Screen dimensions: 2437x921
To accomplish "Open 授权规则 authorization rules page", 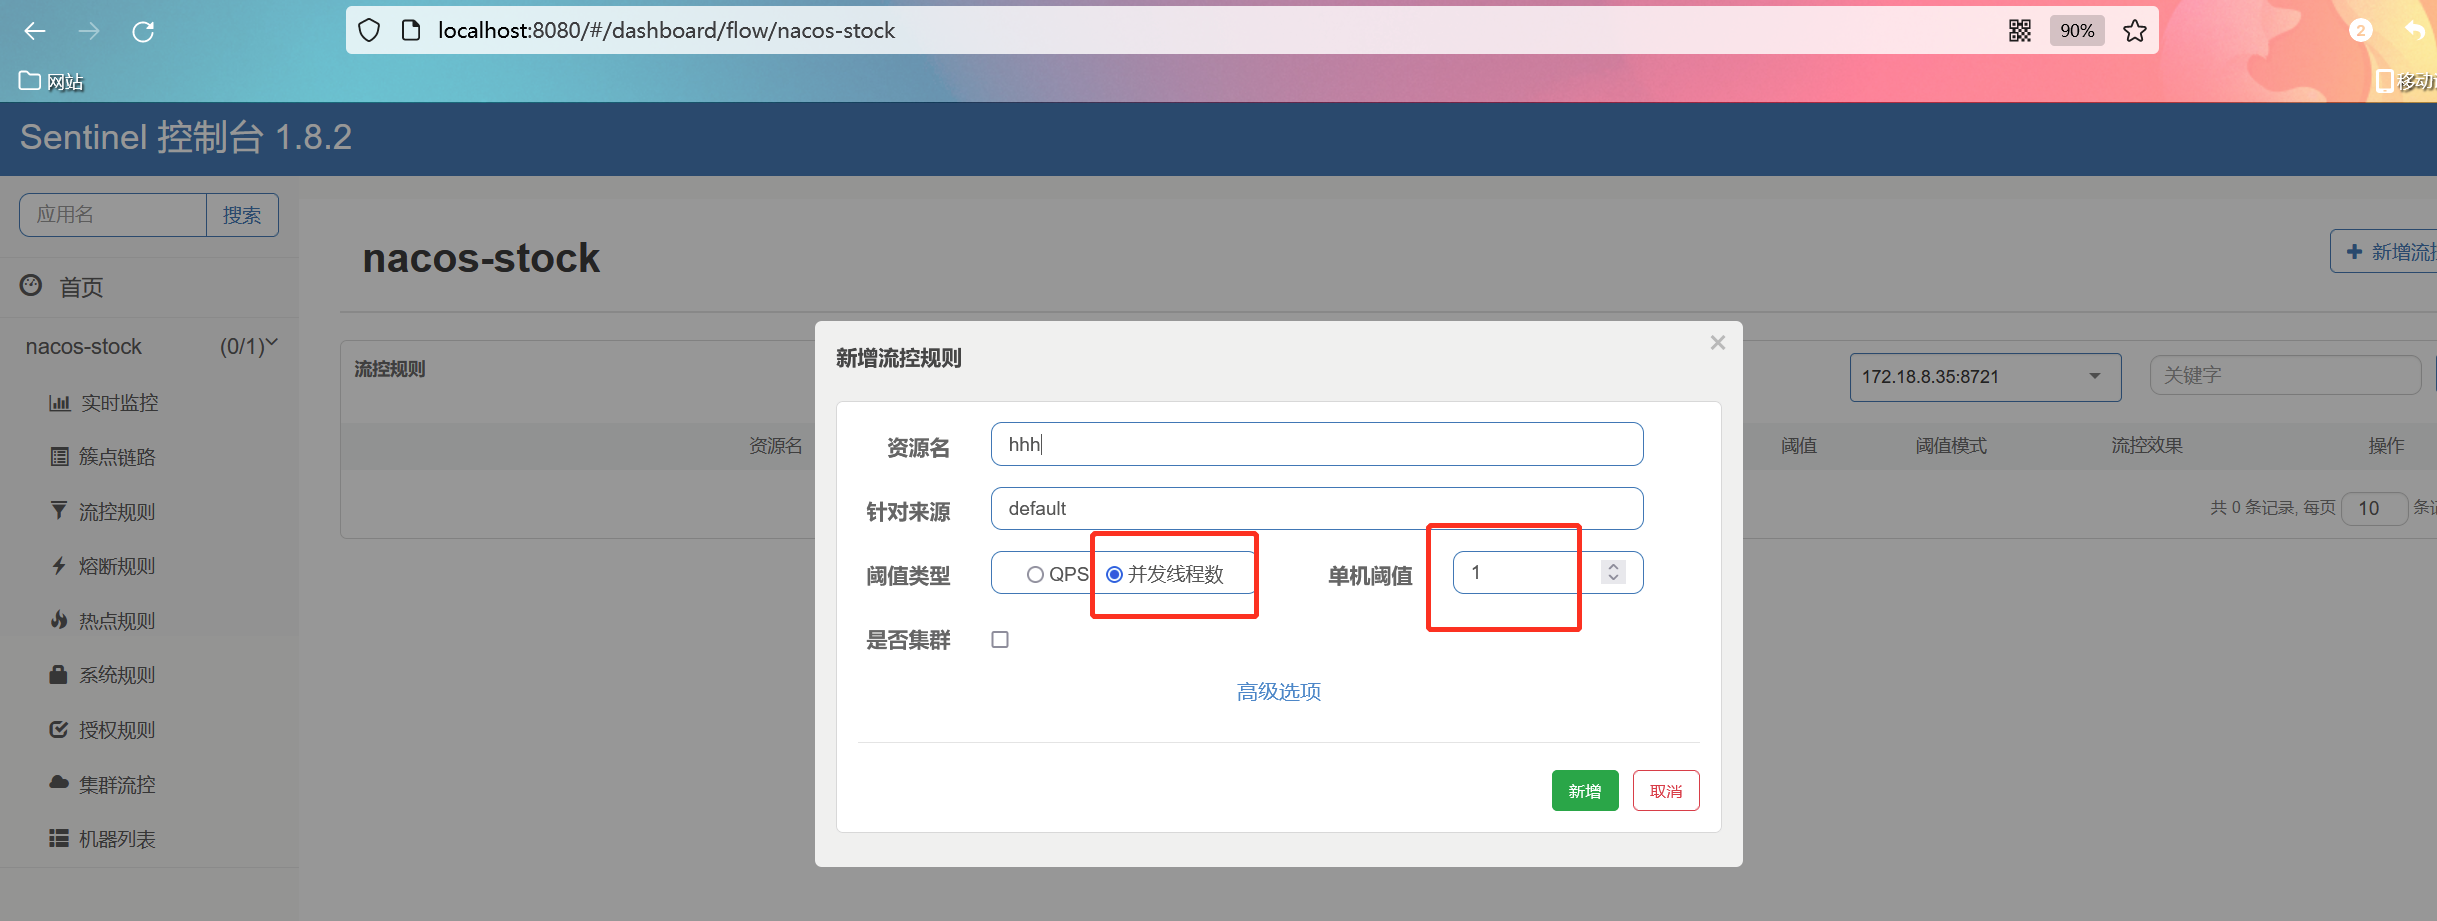I will click(117, 730).
